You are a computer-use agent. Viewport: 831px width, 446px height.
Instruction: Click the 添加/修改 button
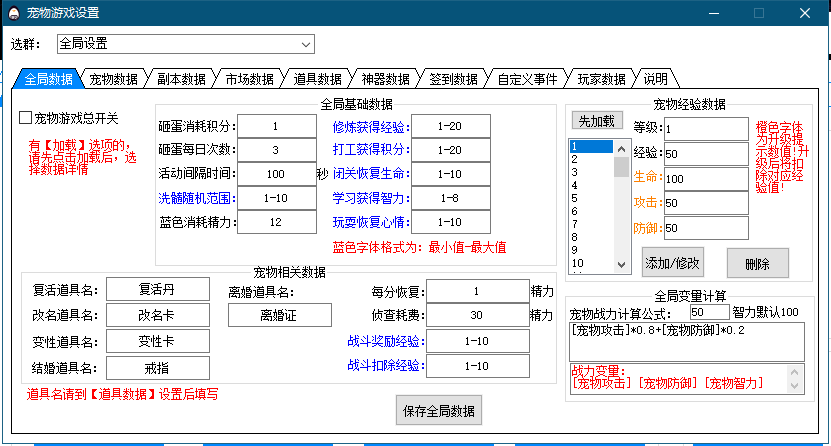(672, 263)
